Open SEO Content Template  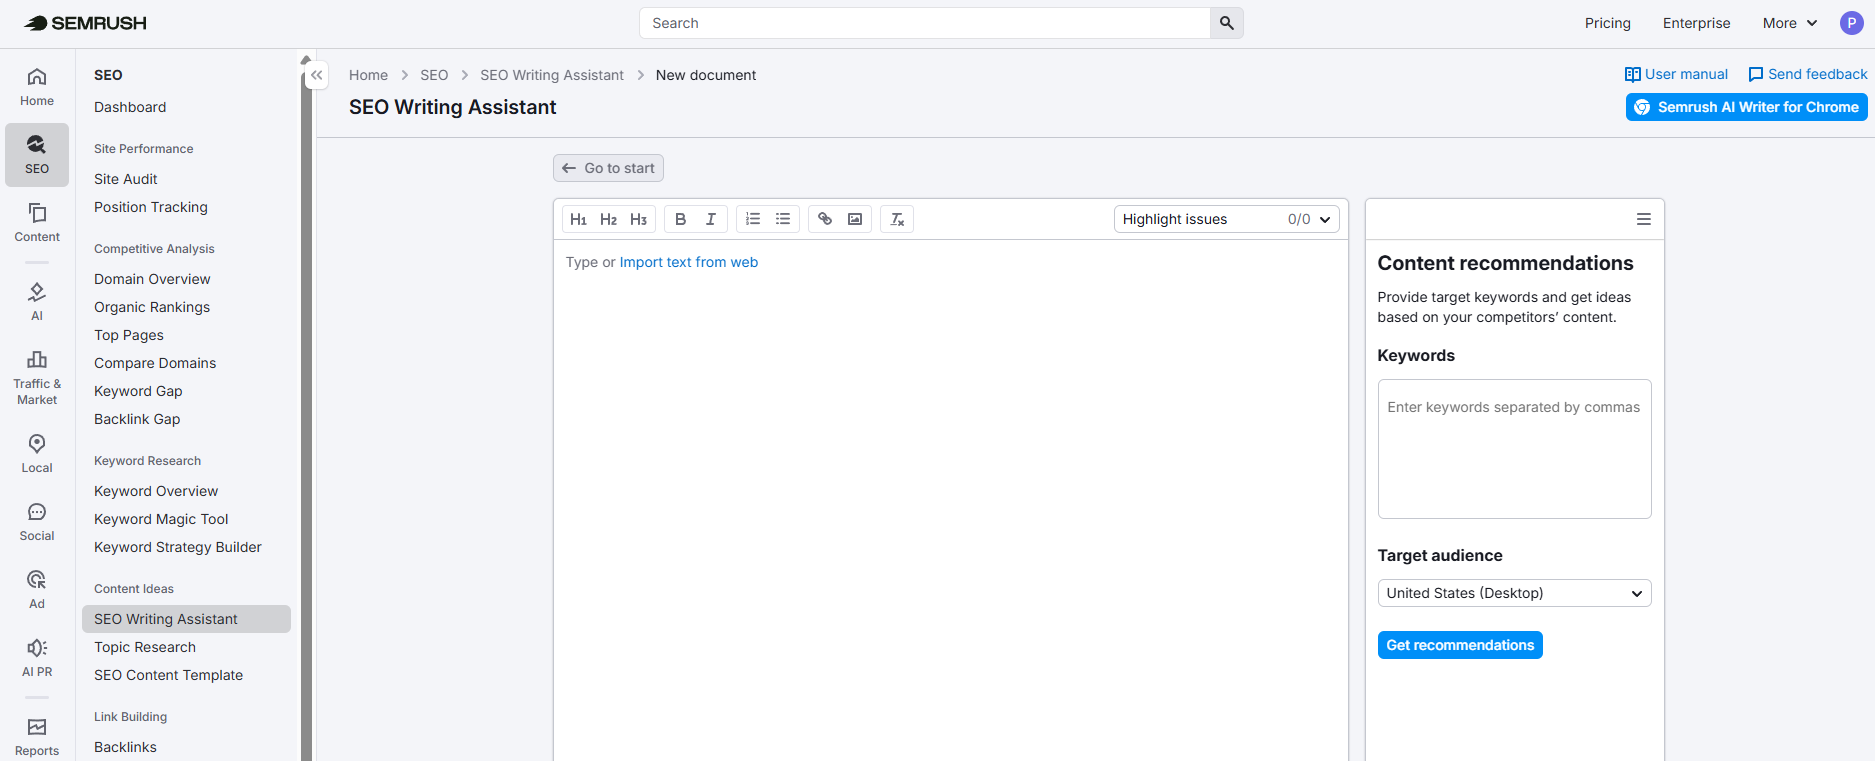pos(168,675)
